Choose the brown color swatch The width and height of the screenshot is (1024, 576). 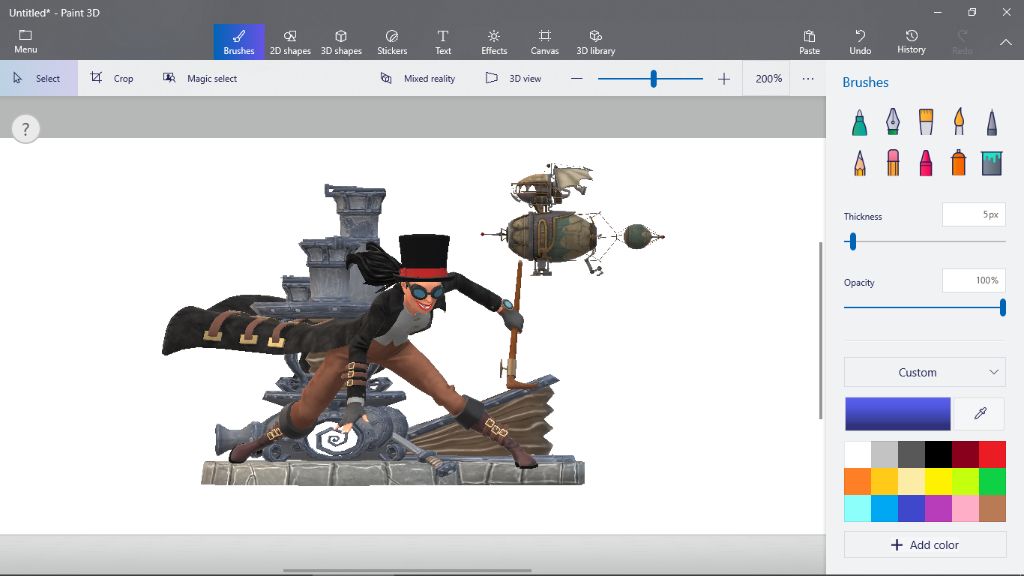pos(992,509)
